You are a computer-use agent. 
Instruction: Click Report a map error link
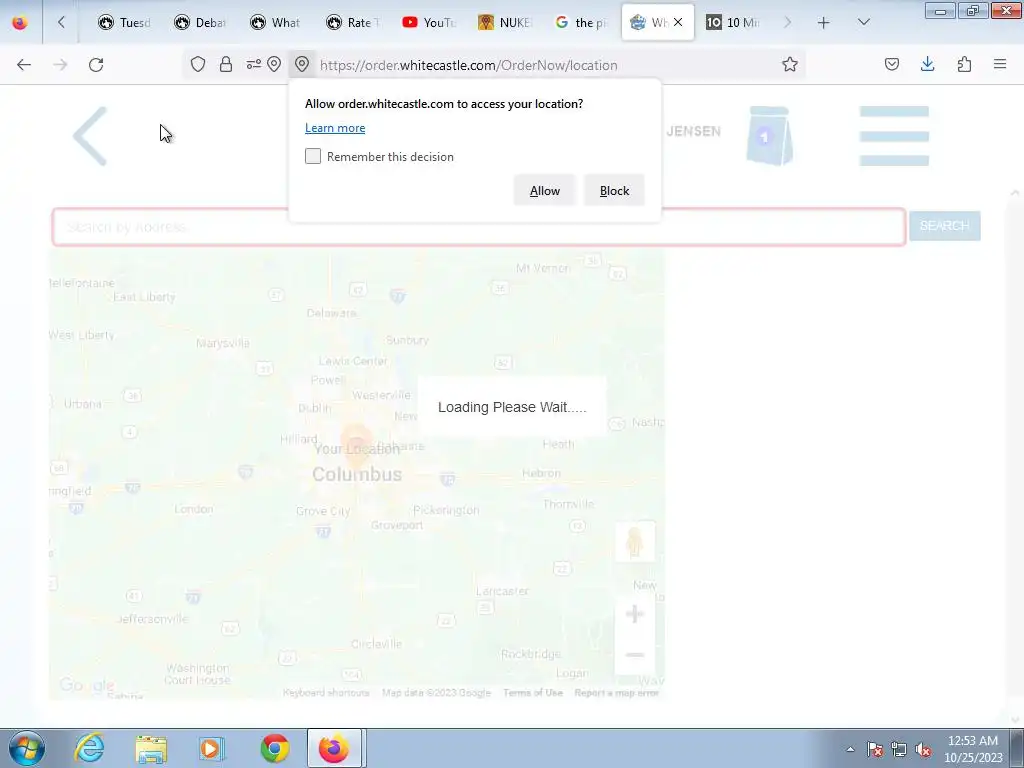[616, 693]
